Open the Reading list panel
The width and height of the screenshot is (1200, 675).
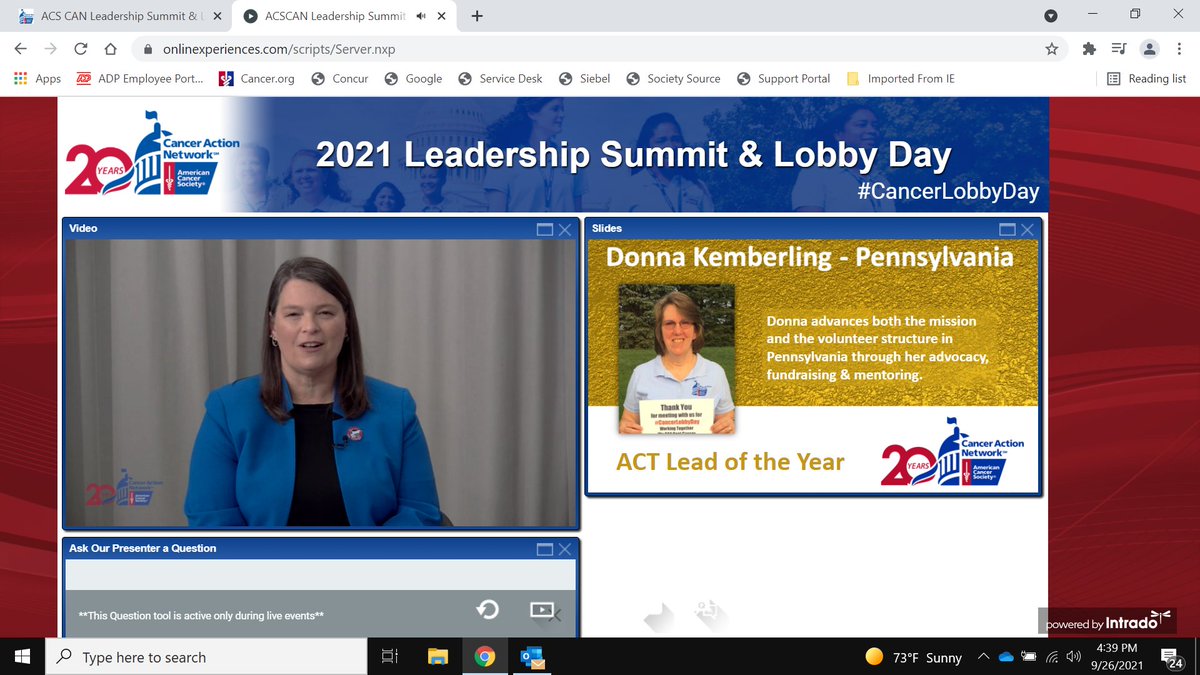[x=1146, y=78]
